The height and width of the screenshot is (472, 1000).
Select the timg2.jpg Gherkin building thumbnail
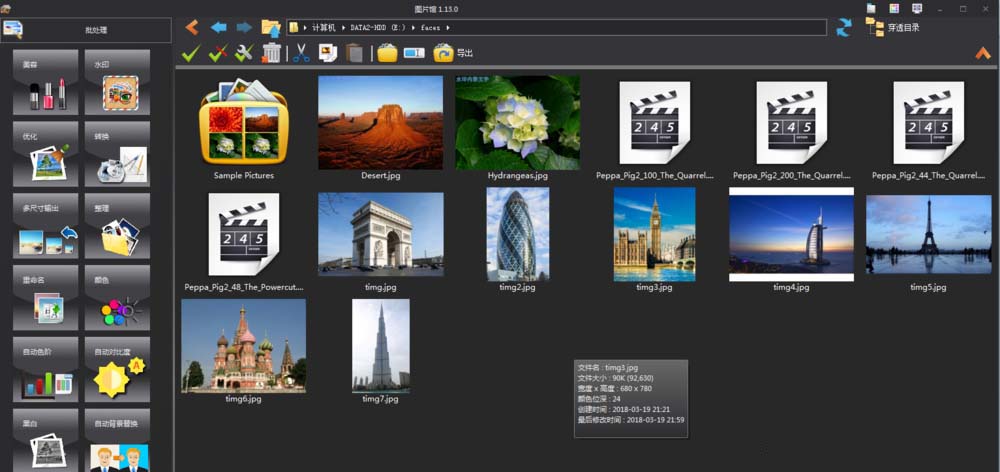517,234
